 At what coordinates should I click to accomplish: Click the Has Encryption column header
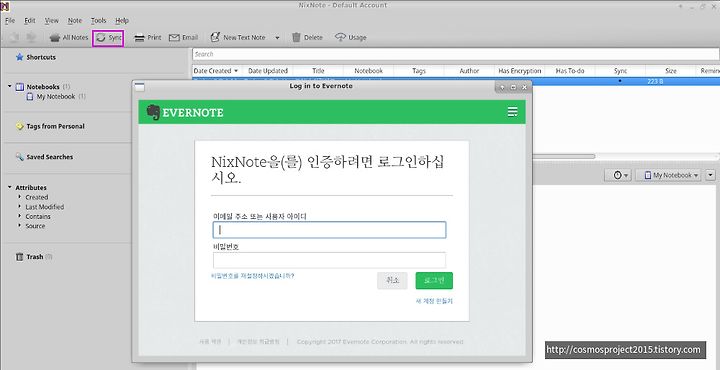tap(520, 71)
